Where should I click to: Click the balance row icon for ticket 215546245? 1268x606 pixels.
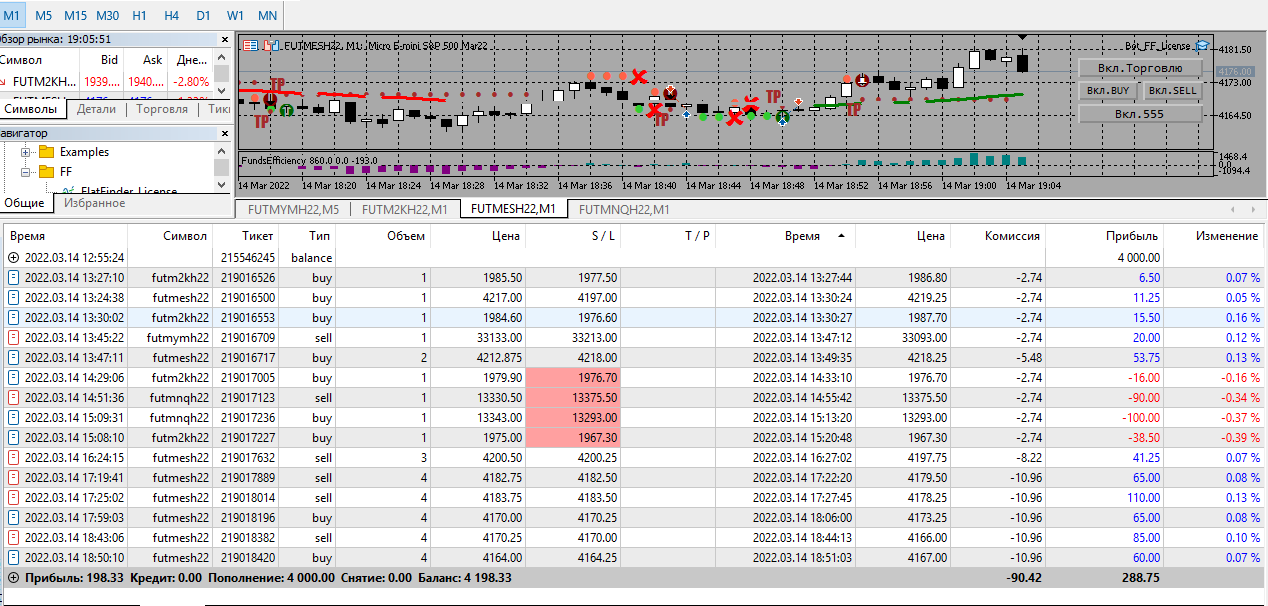13,257
